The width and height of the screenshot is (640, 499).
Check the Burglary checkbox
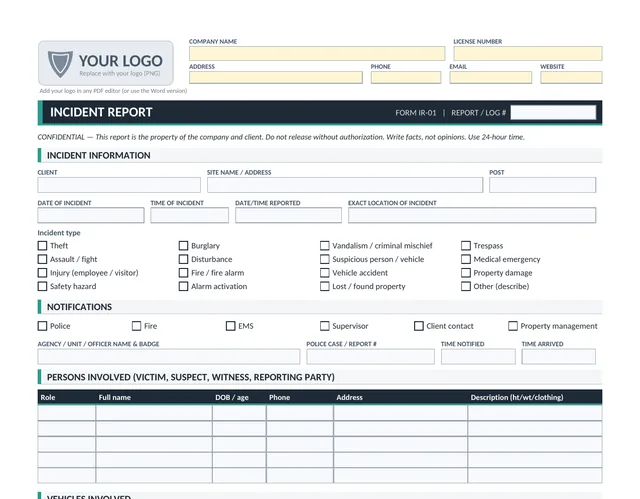[x=184, y=246]
